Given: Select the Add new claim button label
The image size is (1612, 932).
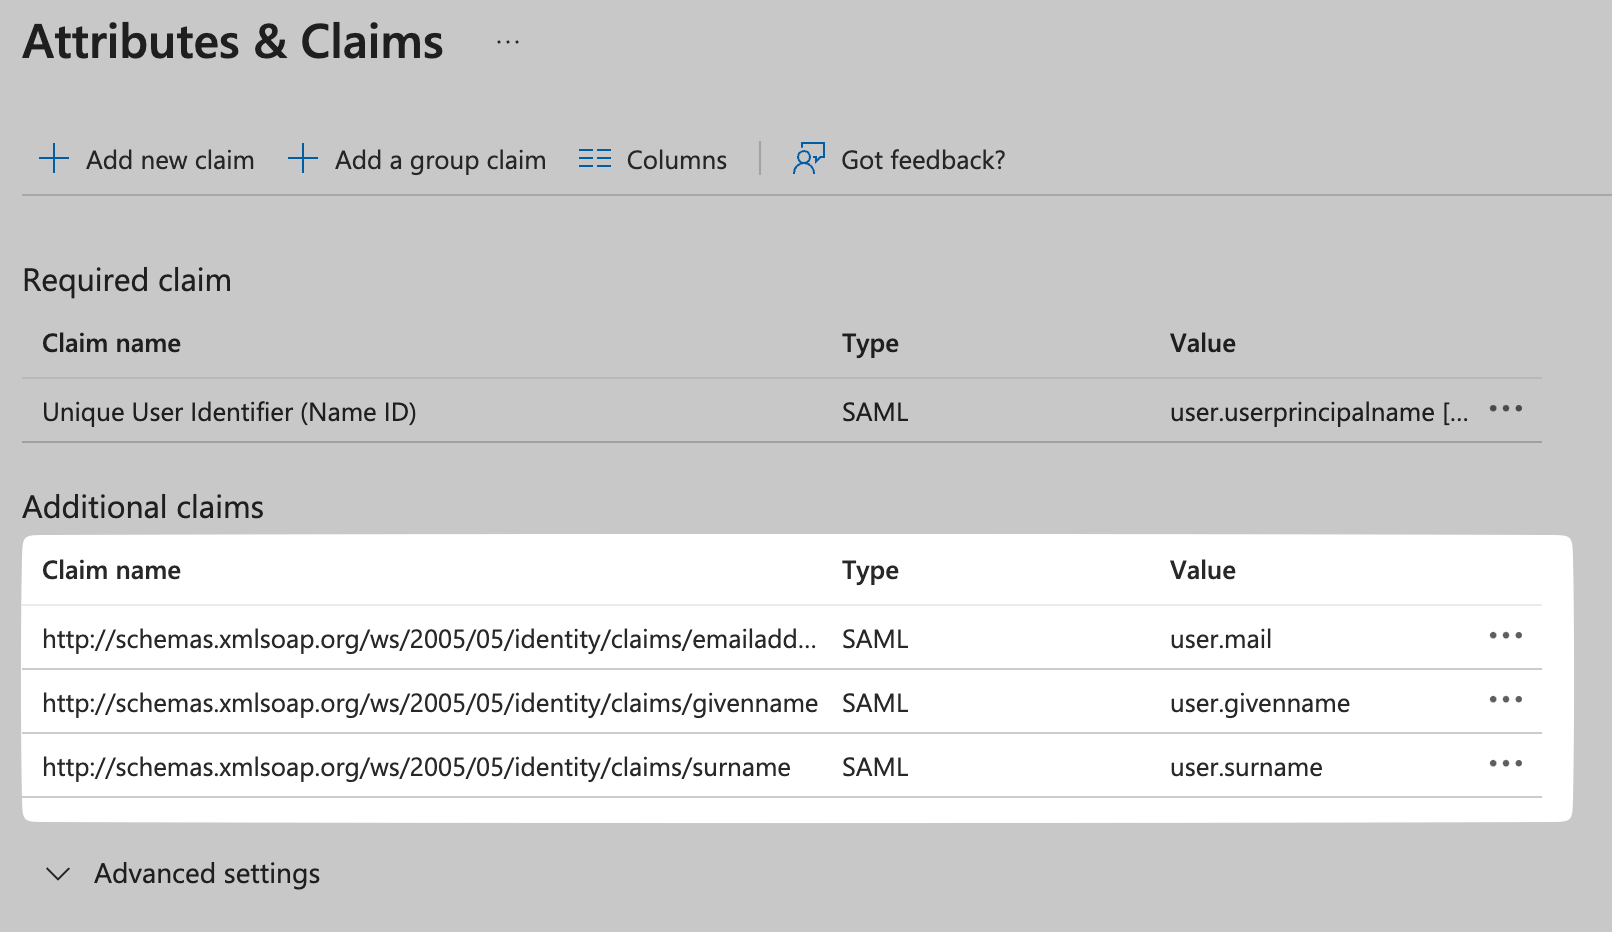Looking at the screenshot, I should pos(170,160).
